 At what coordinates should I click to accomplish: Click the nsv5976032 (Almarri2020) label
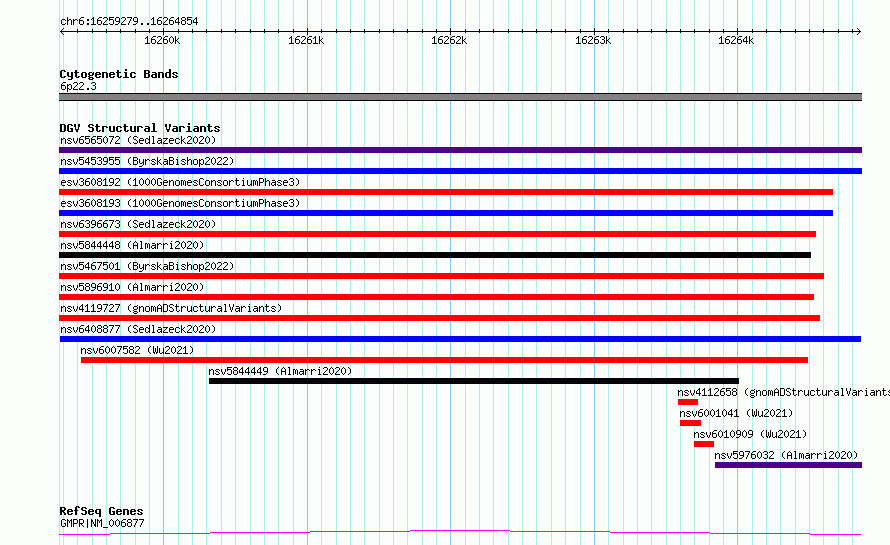(786, 455)
